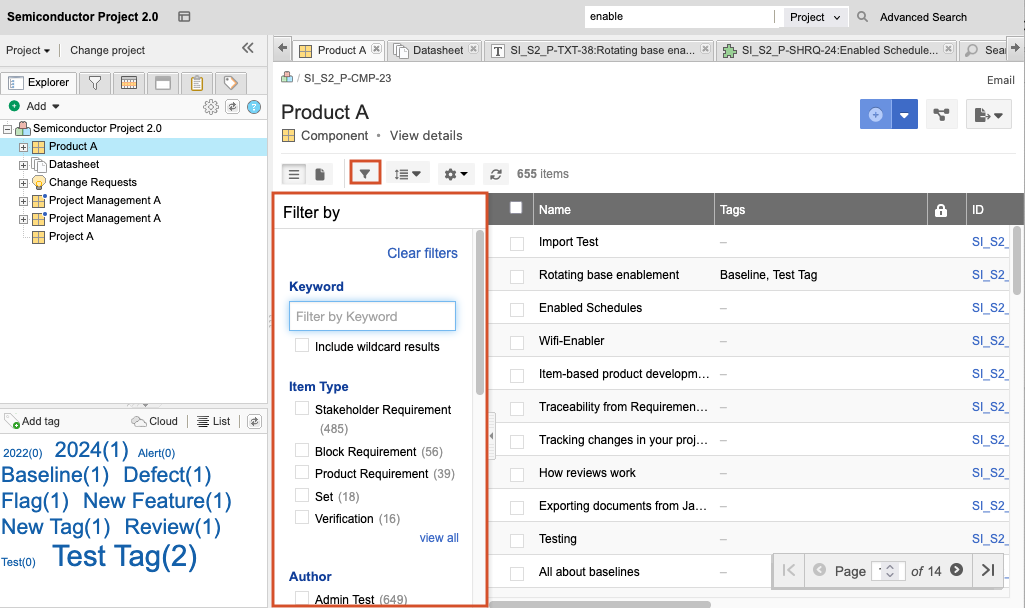
Task: Click view all item types link
Action: point(439,538)
